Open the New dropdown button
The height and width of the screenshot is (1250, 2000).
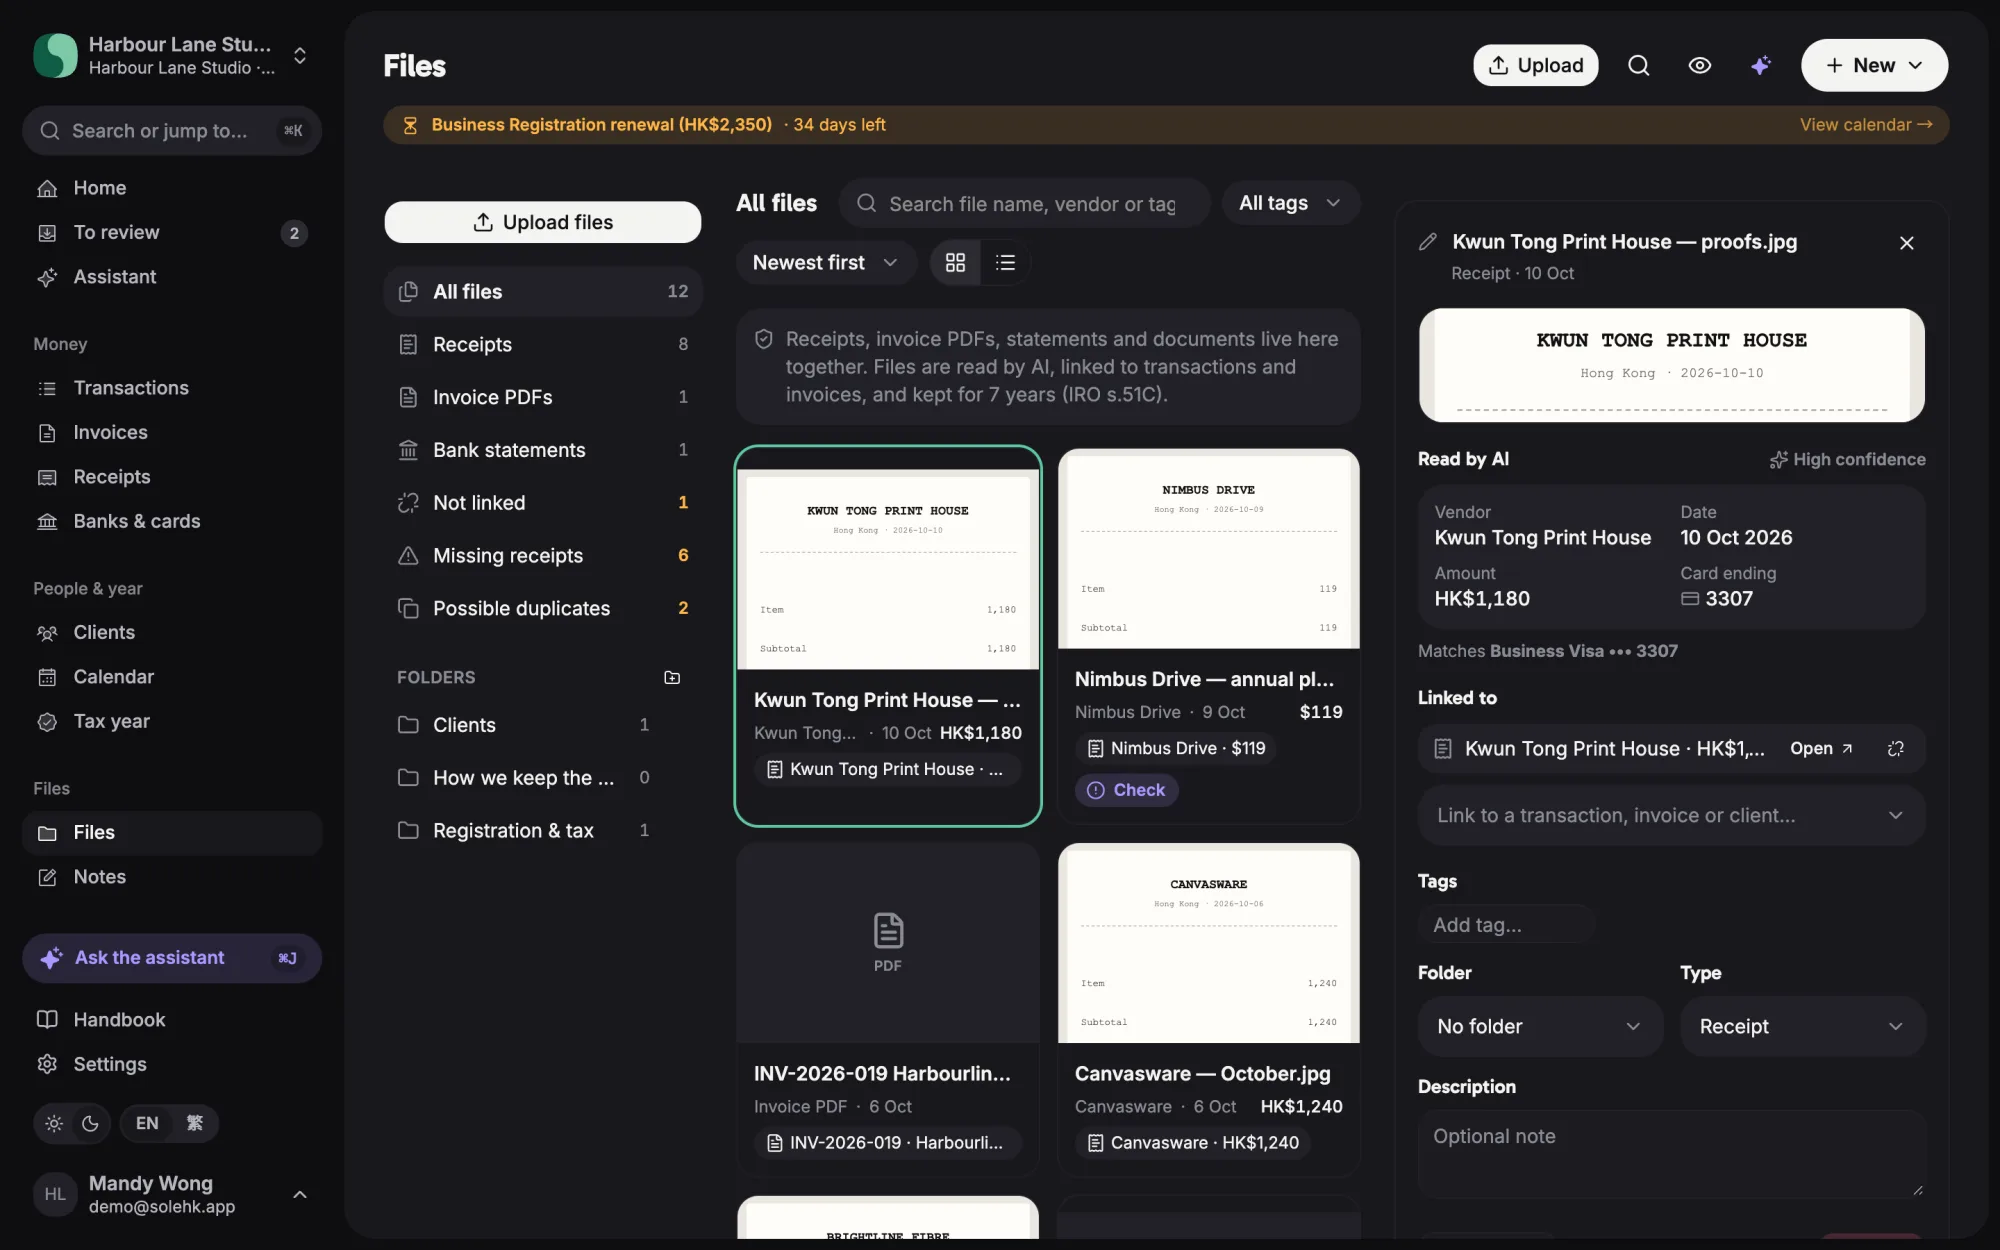pyautogui.click(x=1873, y=65)
